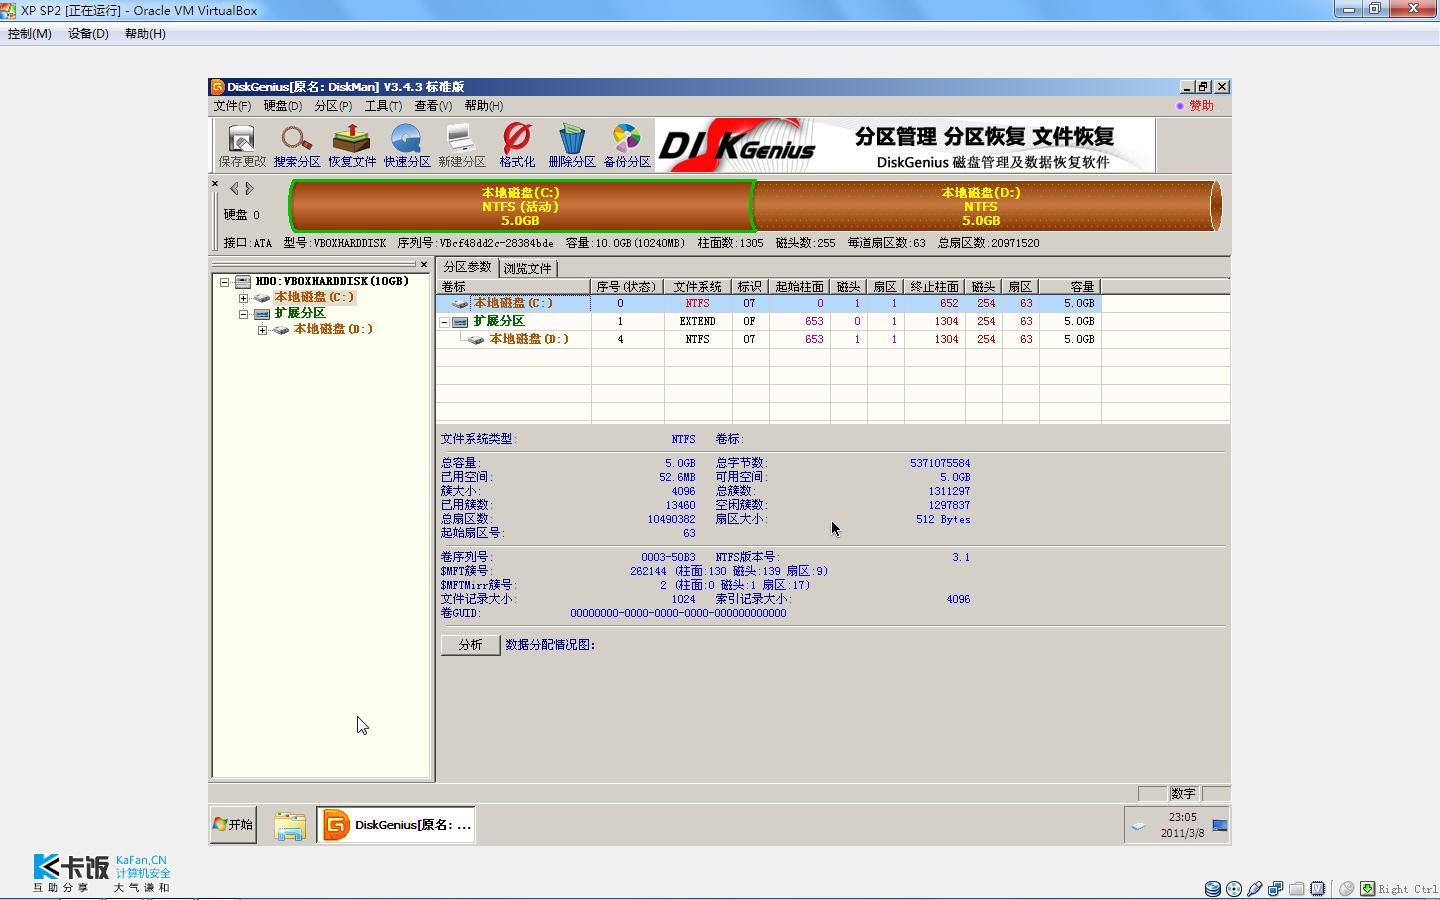Open VirtualBox 控制(M) menu
This screenshot has width=1440, height=900.
coord(30,34)
